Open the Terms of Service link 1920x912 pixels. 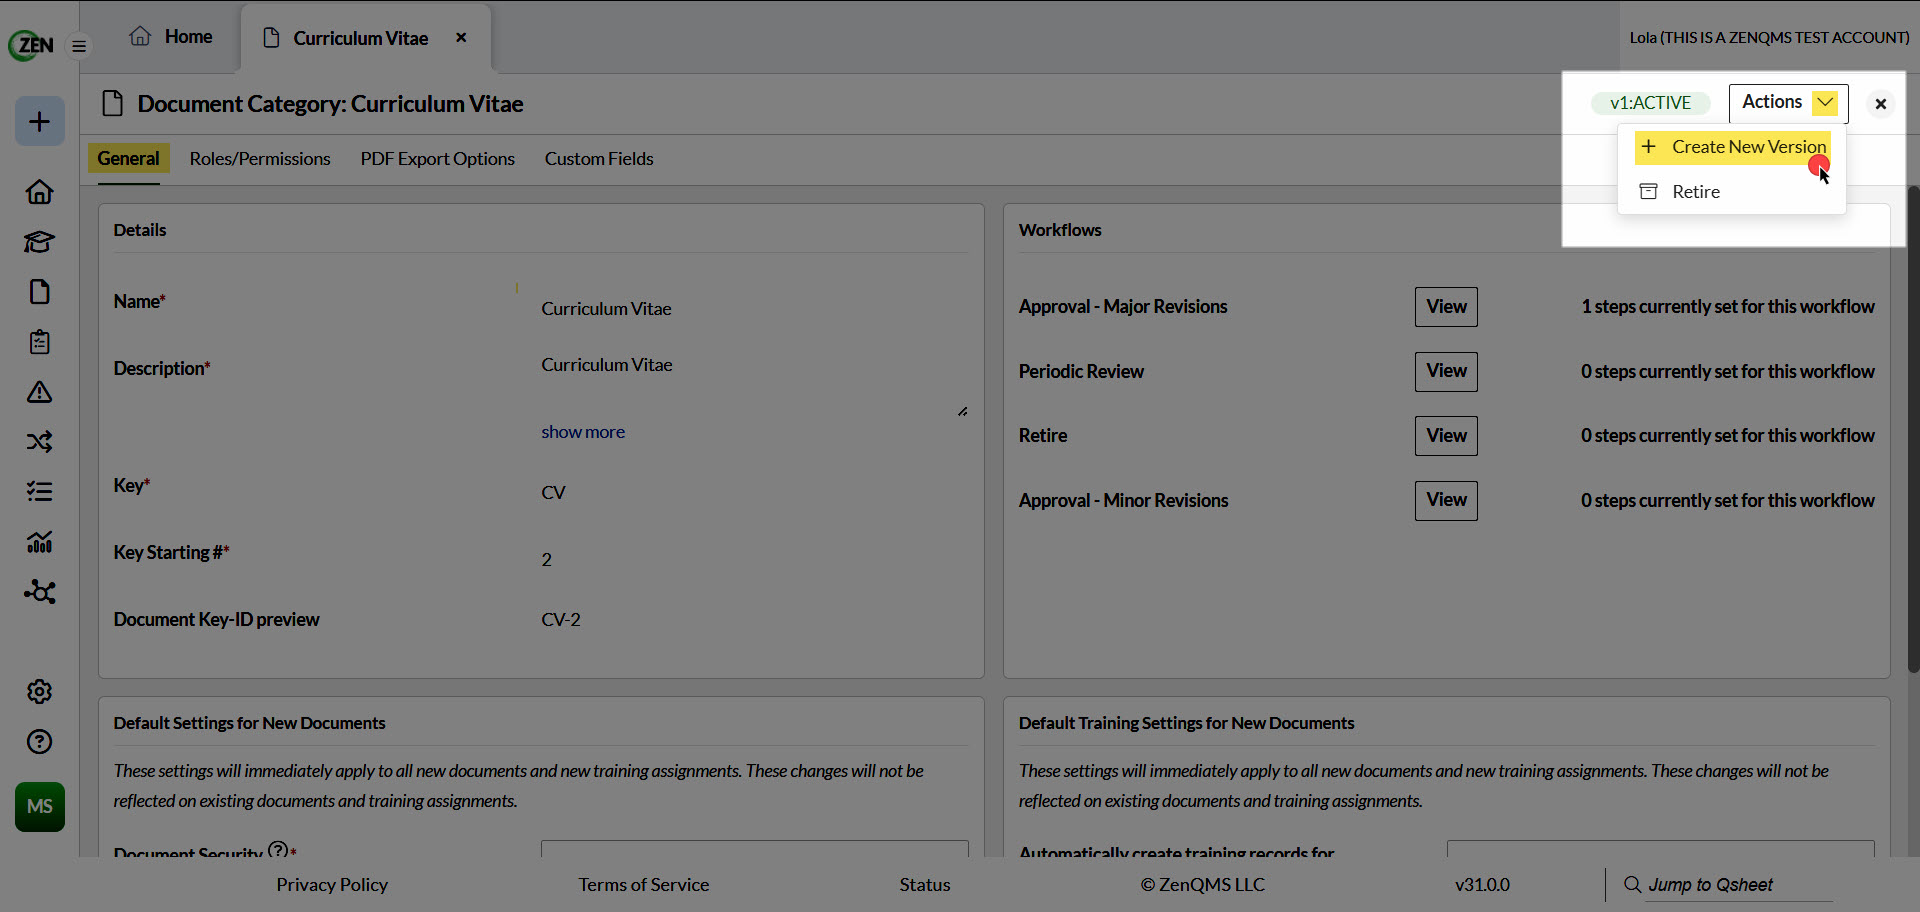pyautogui.click(x=643, y=885)
